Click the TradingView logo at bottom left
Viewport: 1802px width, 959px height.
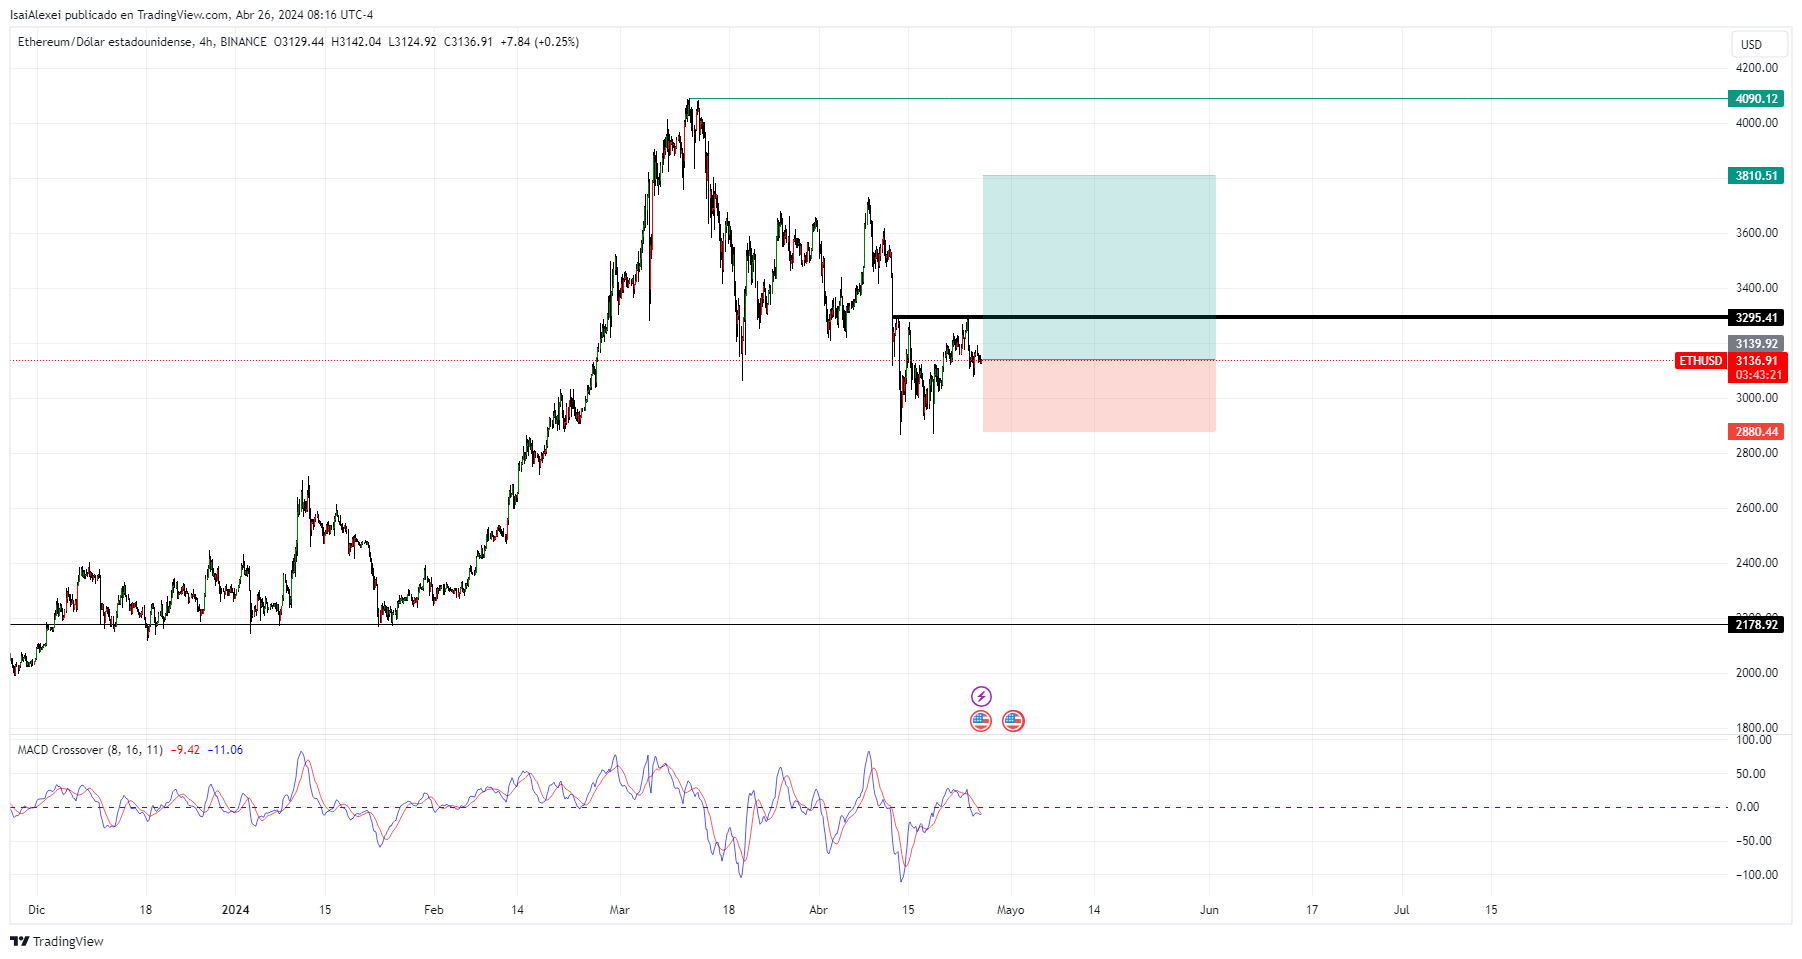57,941
